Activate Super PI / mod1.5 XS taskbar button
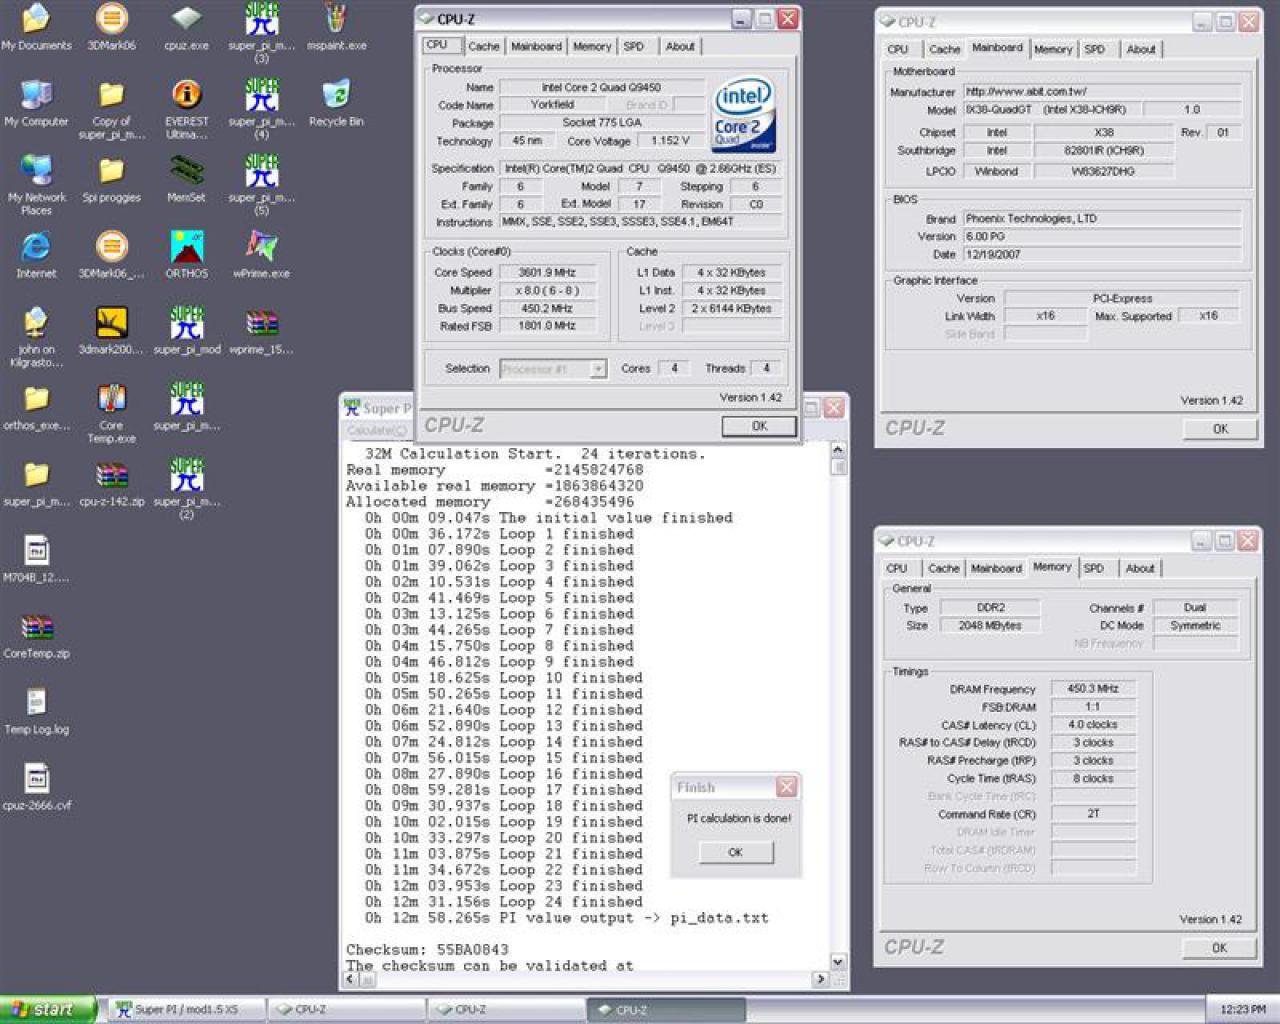The height and width of the screenshot is (1024, 1280). [x=188, y=1010]
